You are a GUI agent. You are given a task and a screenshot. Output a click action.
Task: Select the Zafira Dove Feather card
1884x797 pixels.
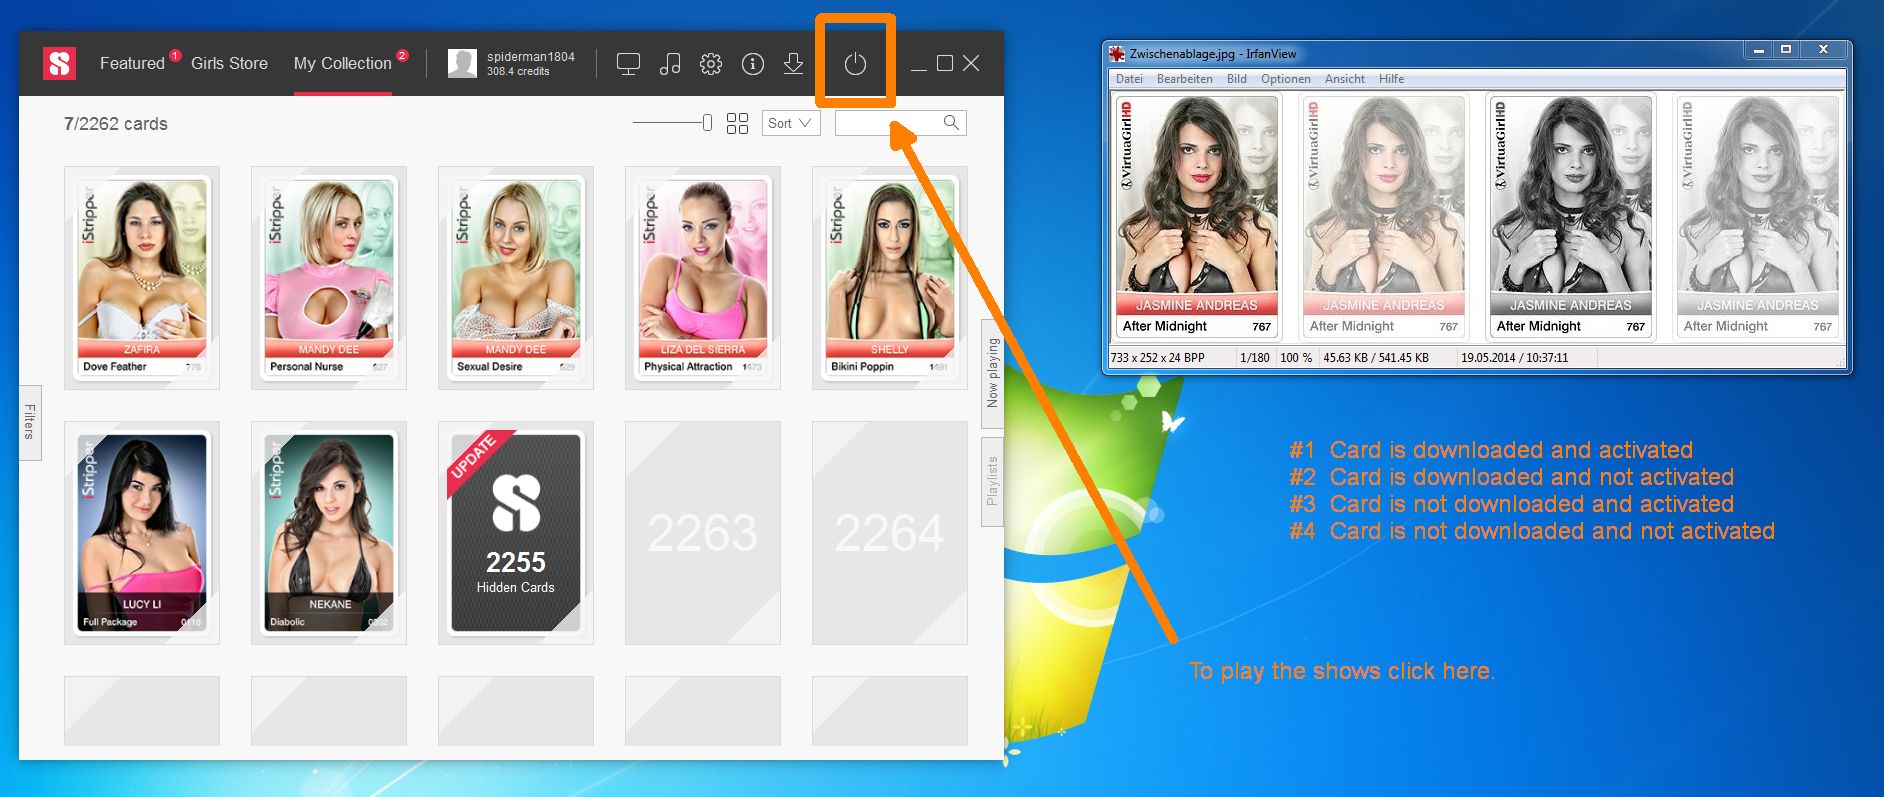coord(142,278)
